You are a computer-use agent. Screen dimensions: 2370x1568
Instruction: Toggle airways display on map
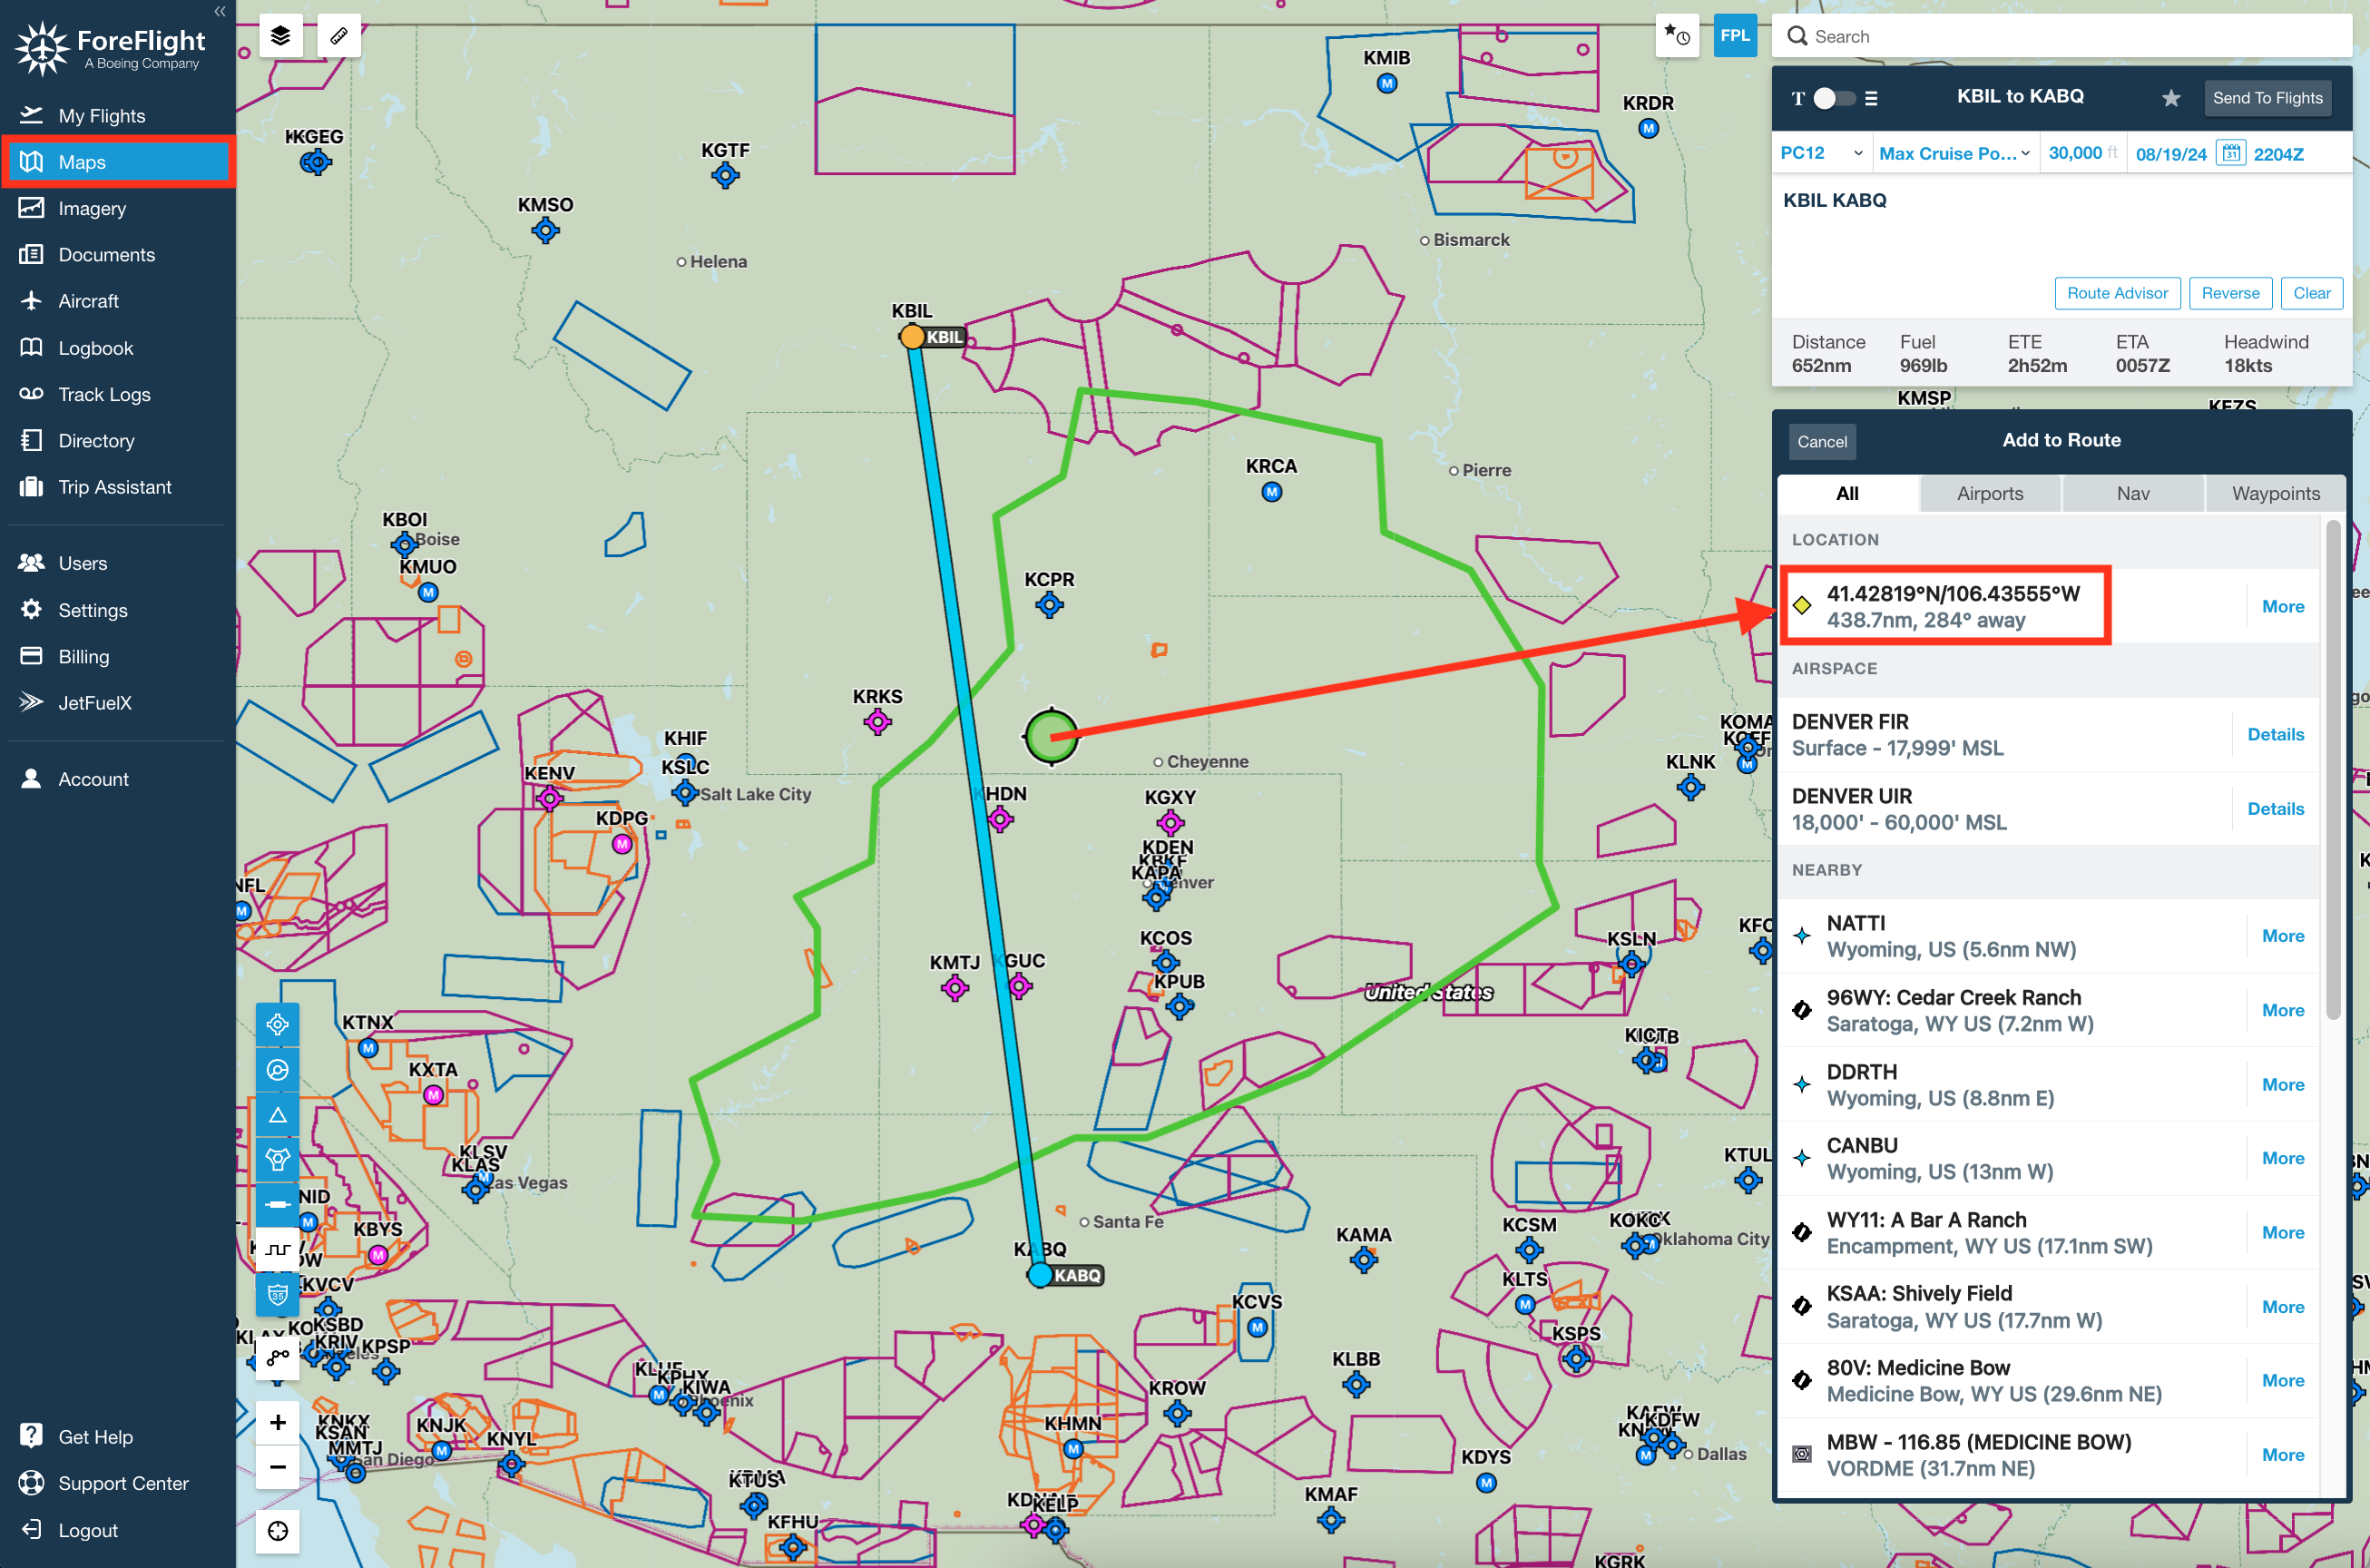(278, 1205)
